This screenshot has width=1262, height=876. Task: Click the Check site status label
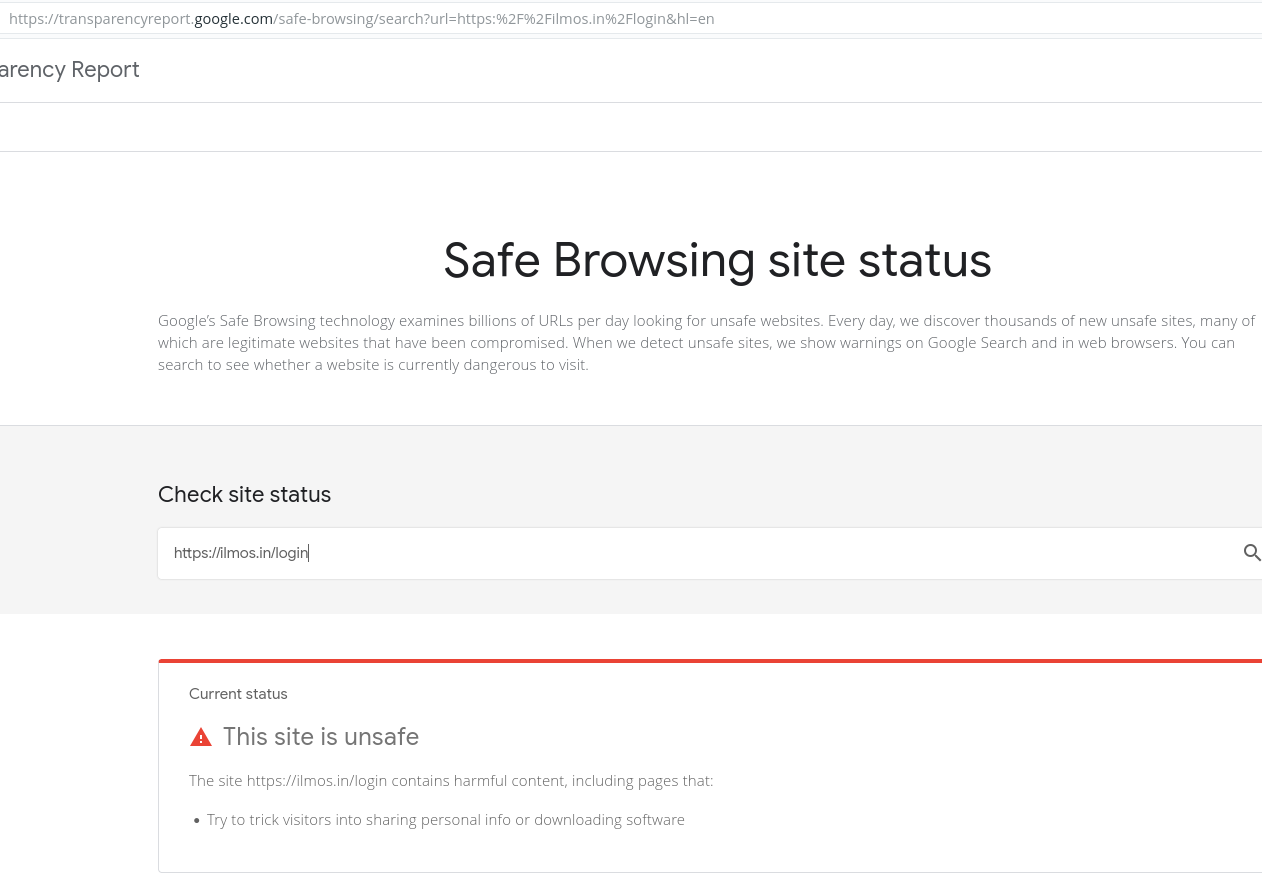[244, 494]
